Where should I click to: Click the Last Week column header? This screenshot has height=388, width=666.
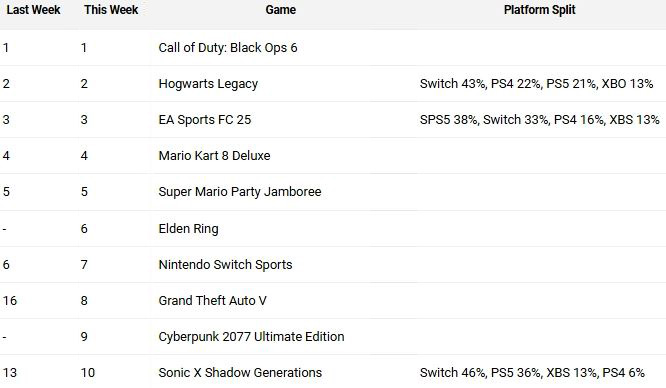click(33, 10)
